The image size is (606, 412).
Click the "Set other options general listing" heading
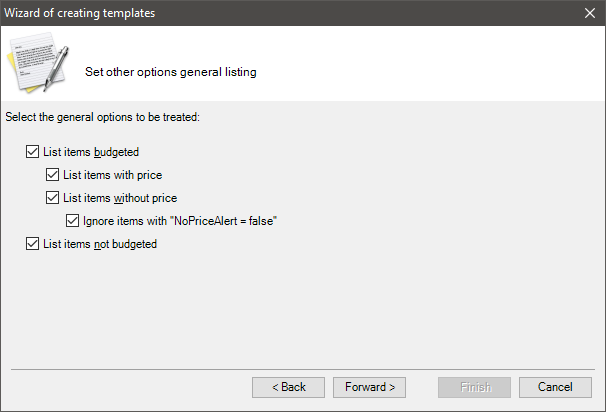tap(170, 72)
